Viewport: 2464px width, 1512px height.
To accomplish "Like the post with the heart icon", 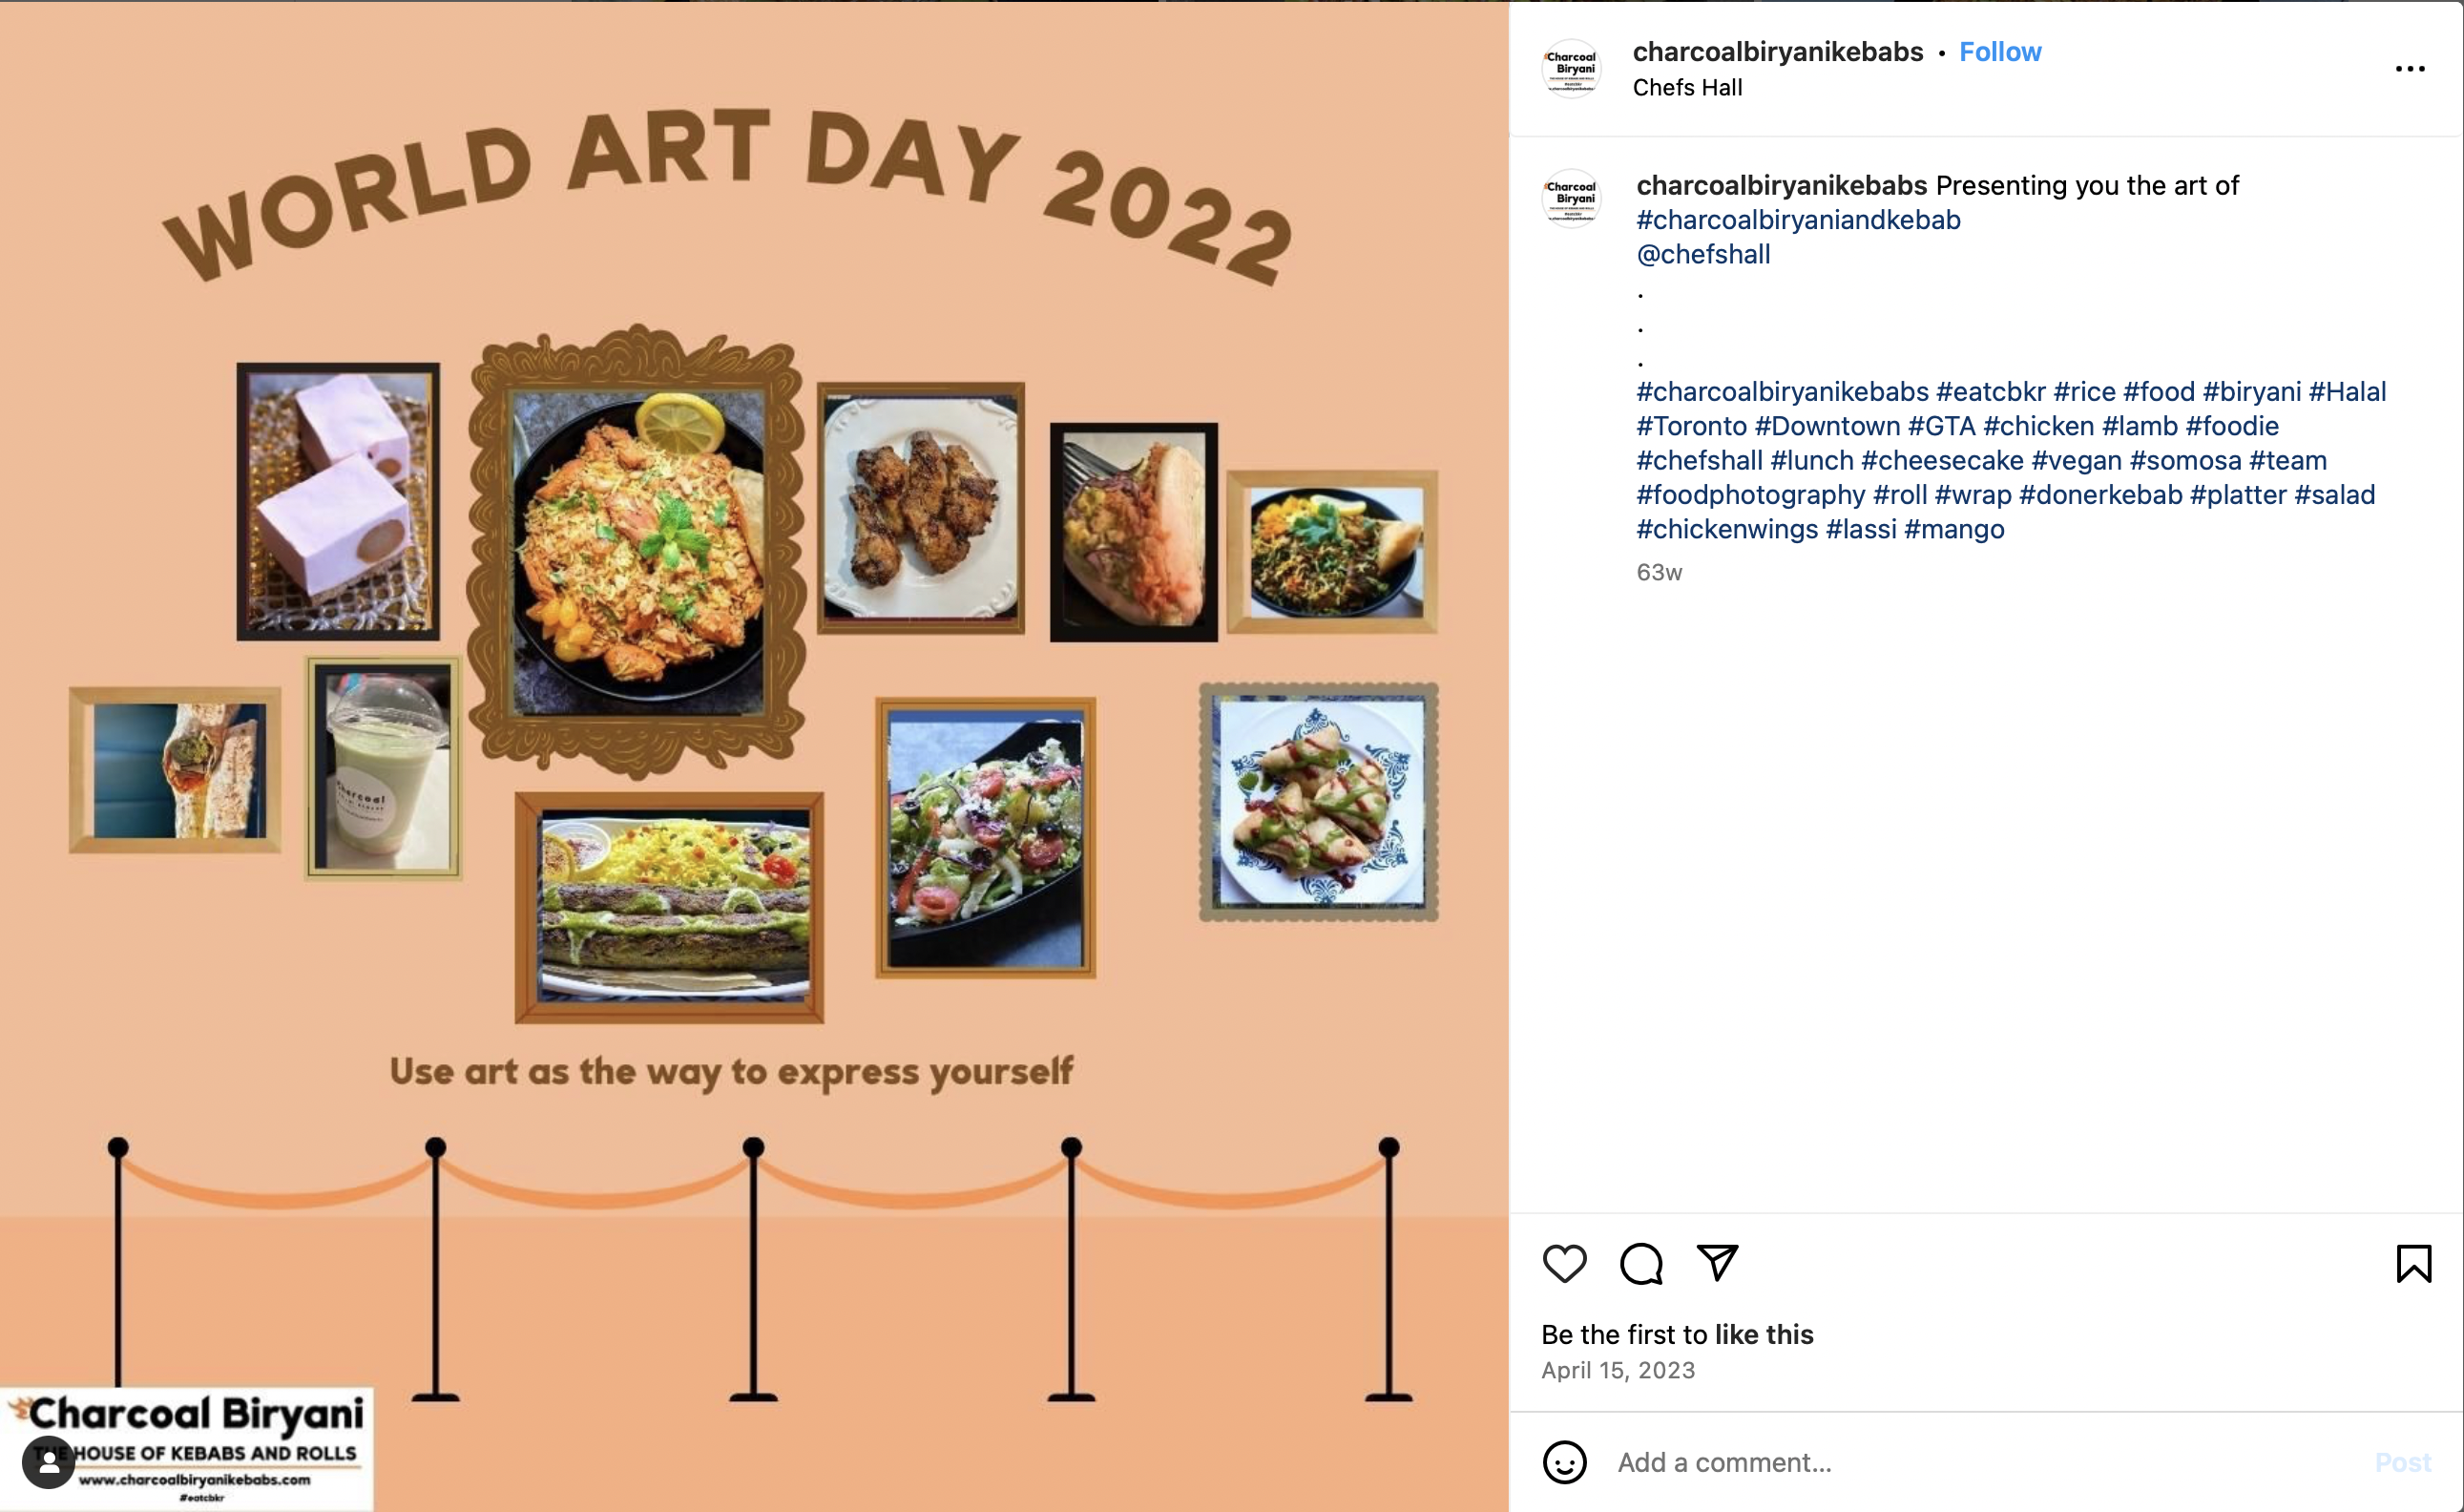I will [1564, 1263].
